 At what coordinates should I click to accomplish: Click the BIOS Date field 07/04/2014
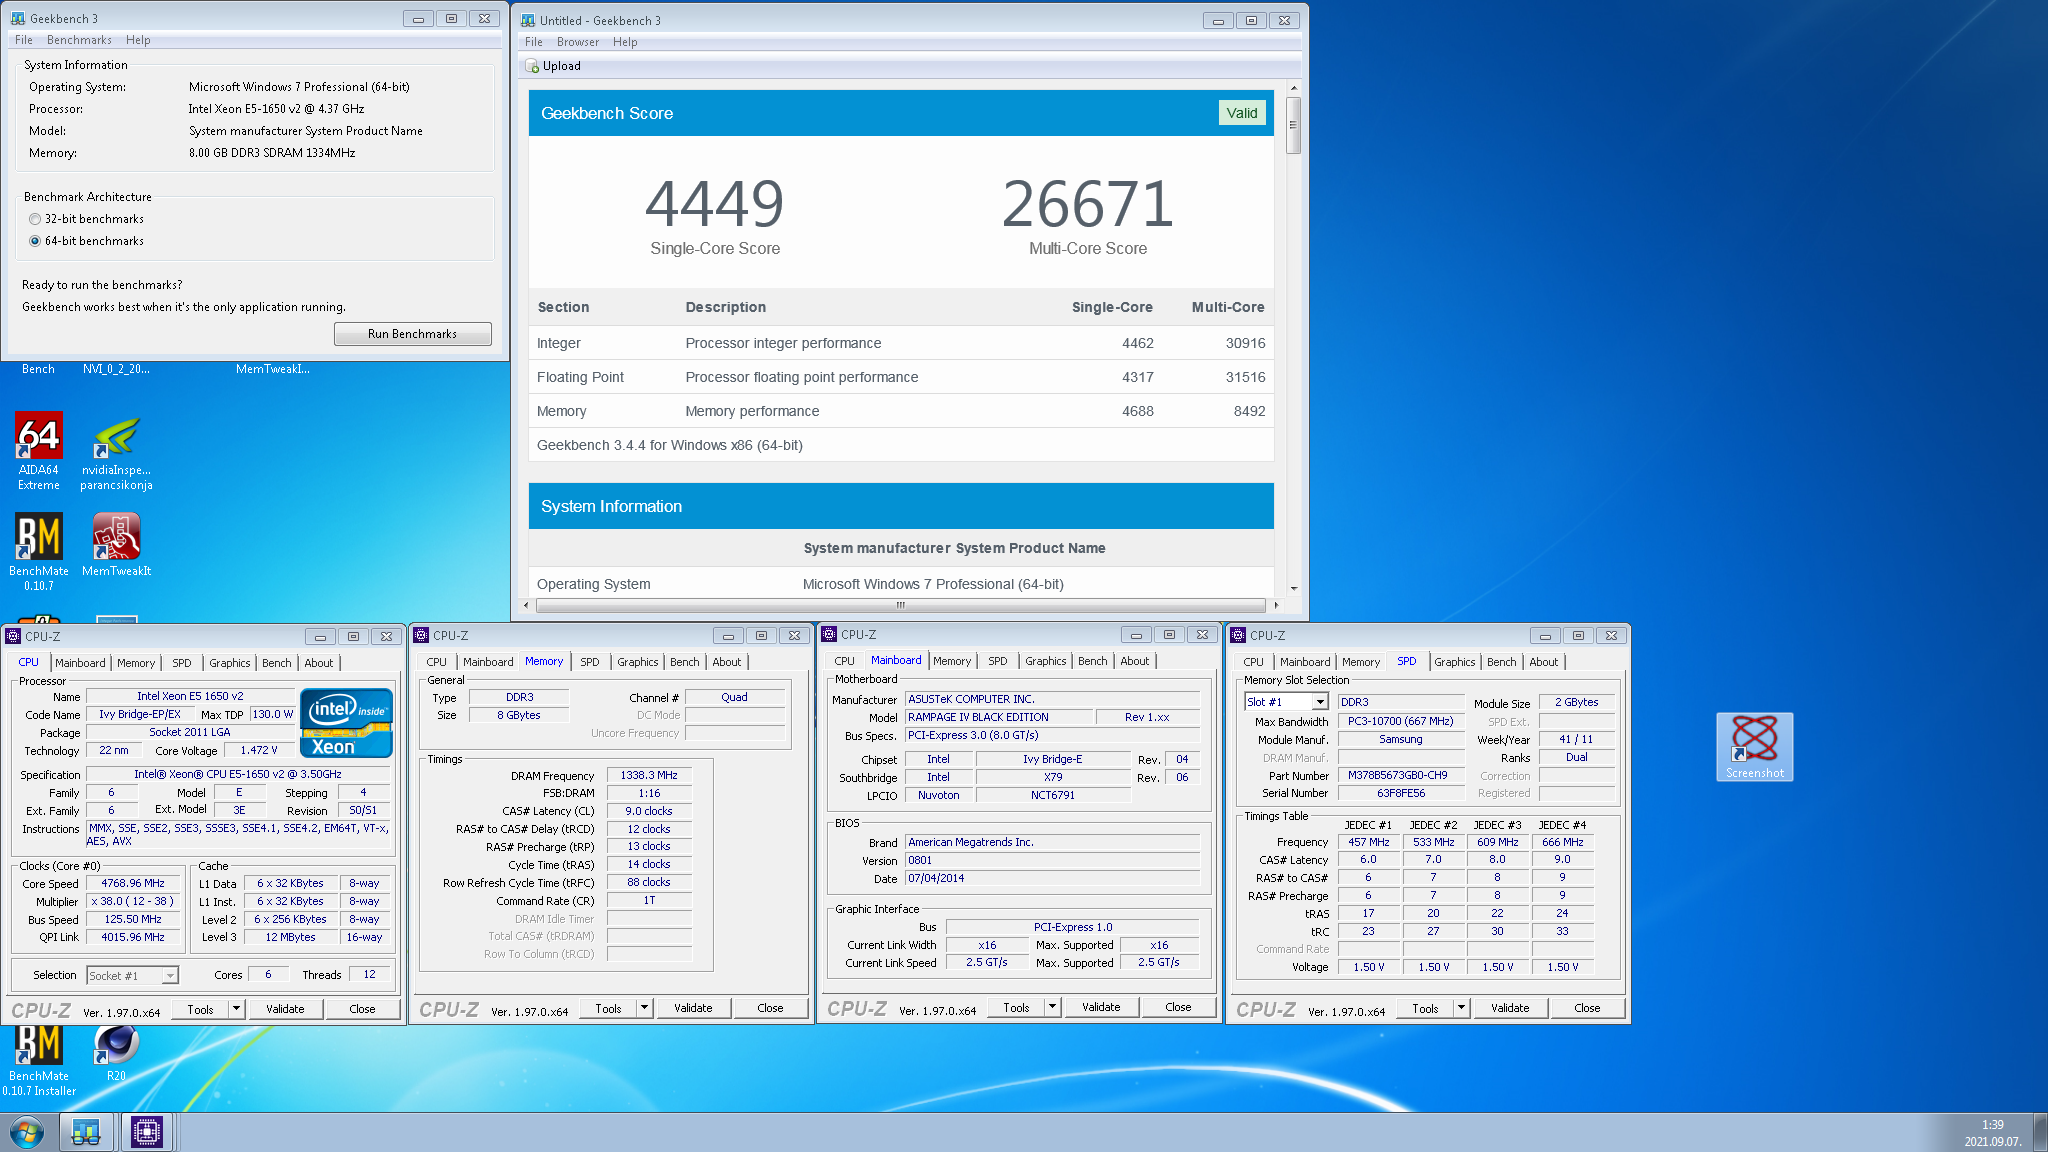1052,878
